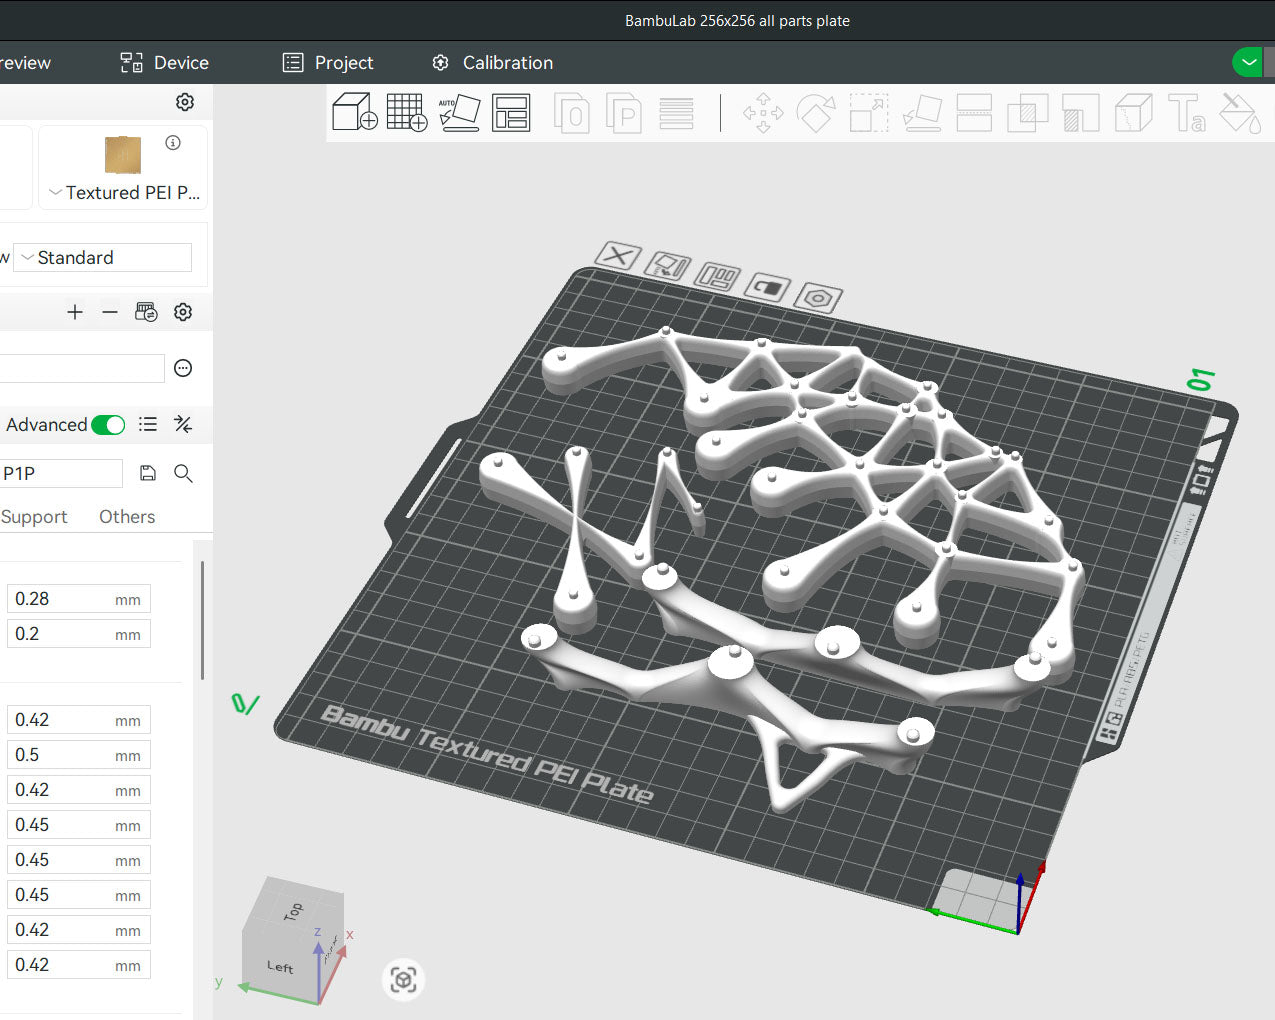Click the Arrange all objects icon
This screenshot has width=1275, height=1020.
coord(511,113)
